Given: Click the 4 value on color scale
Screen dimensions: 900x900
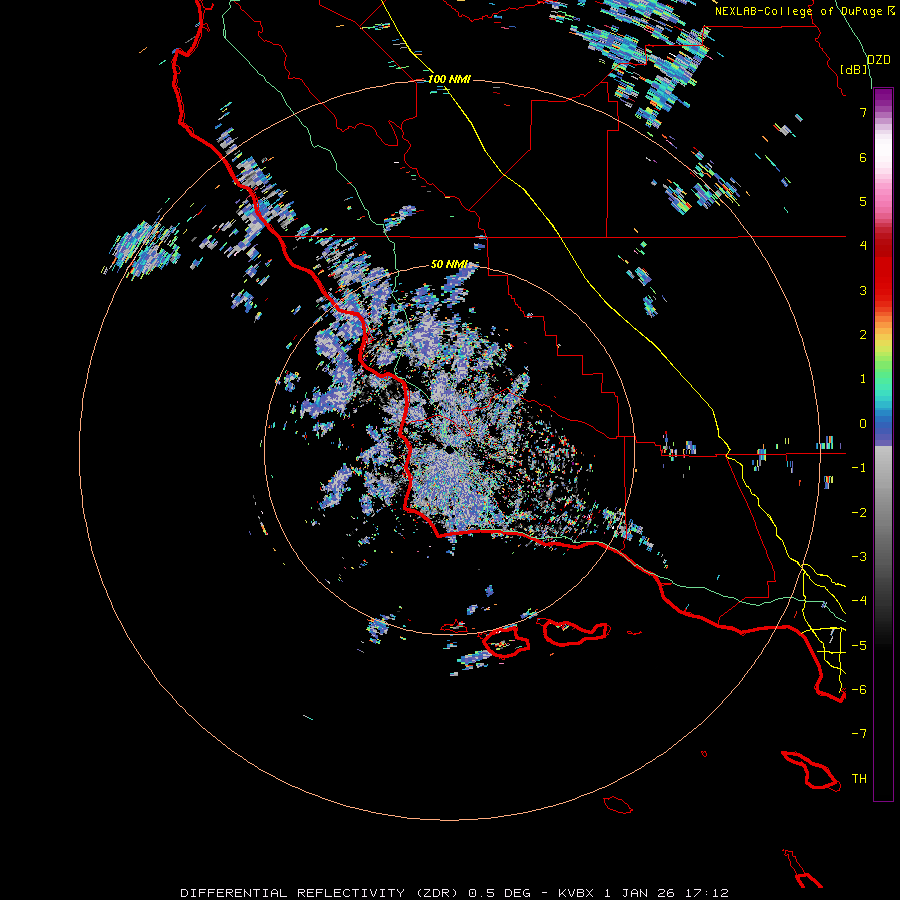Looking at the screenshot, I should click(863, 246).
